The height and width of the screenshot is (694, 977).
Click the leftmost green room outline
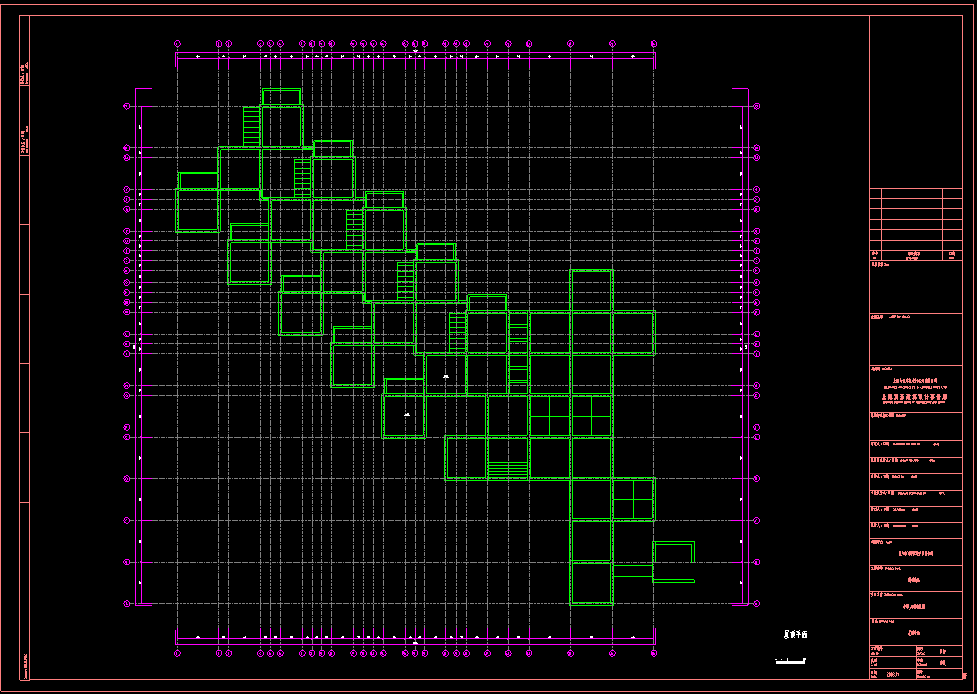point(197,210)
